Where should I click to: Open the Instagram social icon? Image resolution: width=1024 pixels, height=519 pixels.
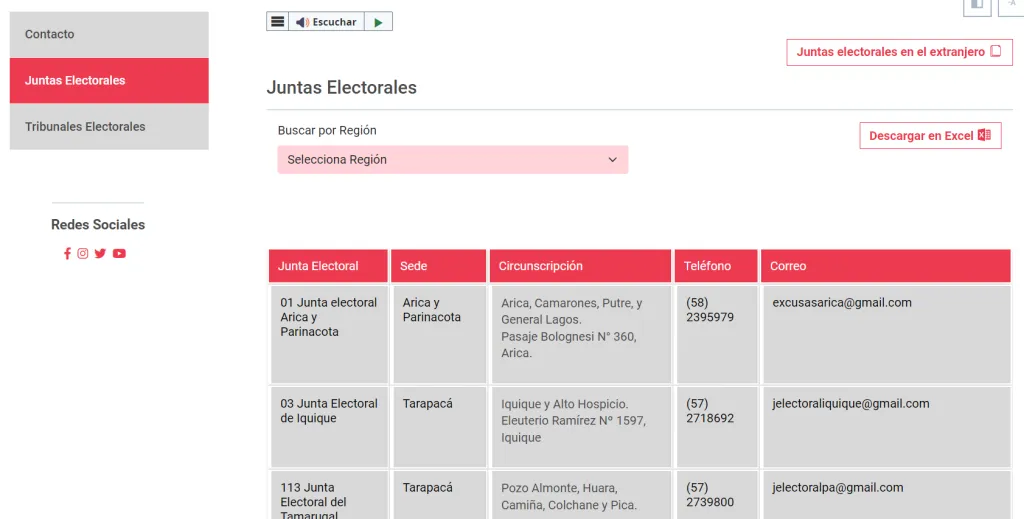[83, 253]
